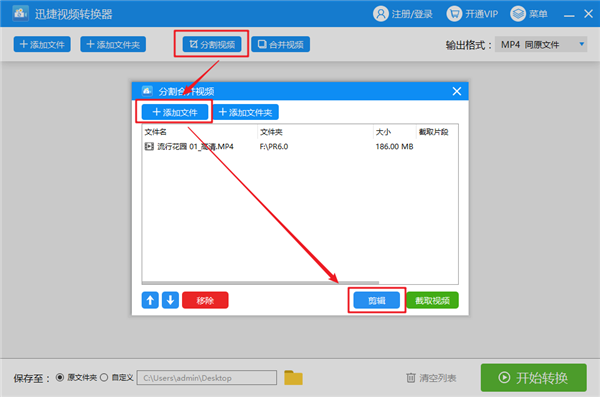The image size is (600, 397).
Task: Open the 菜单 menu
Action: [x=529, y=14]
